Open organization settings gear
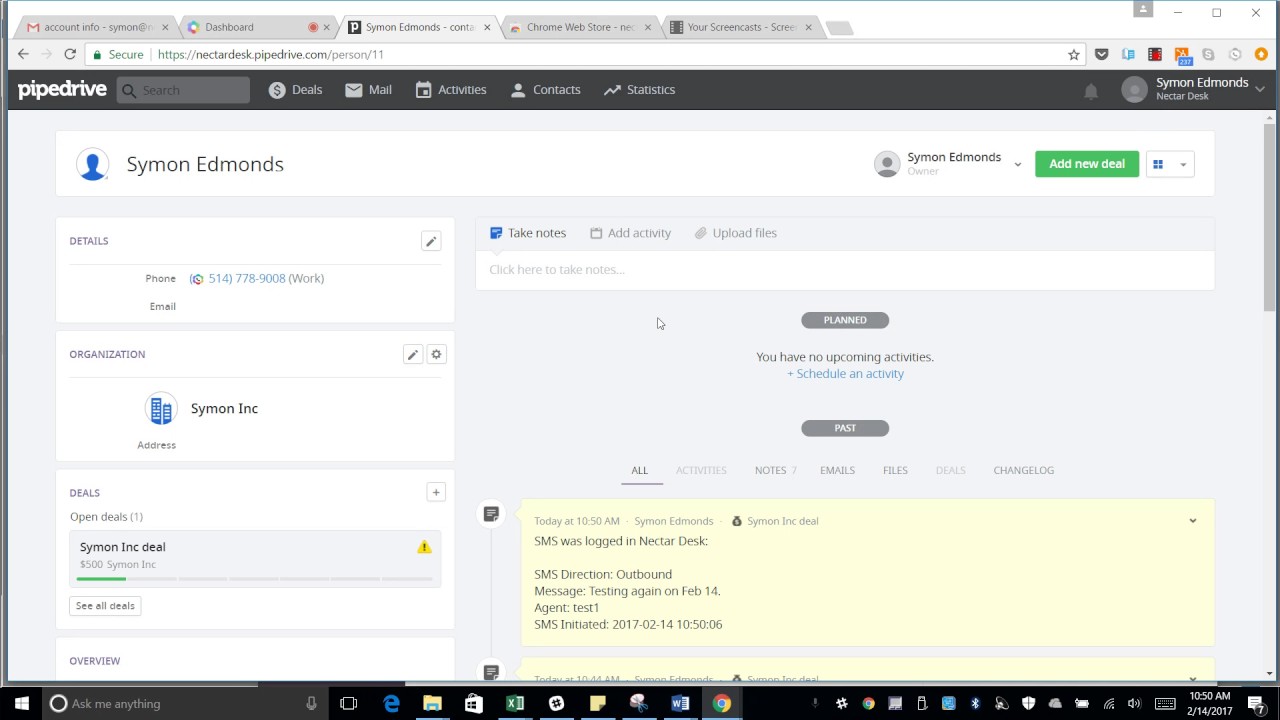The width and height of the screenshot is (1280, 720). [436, 354]
